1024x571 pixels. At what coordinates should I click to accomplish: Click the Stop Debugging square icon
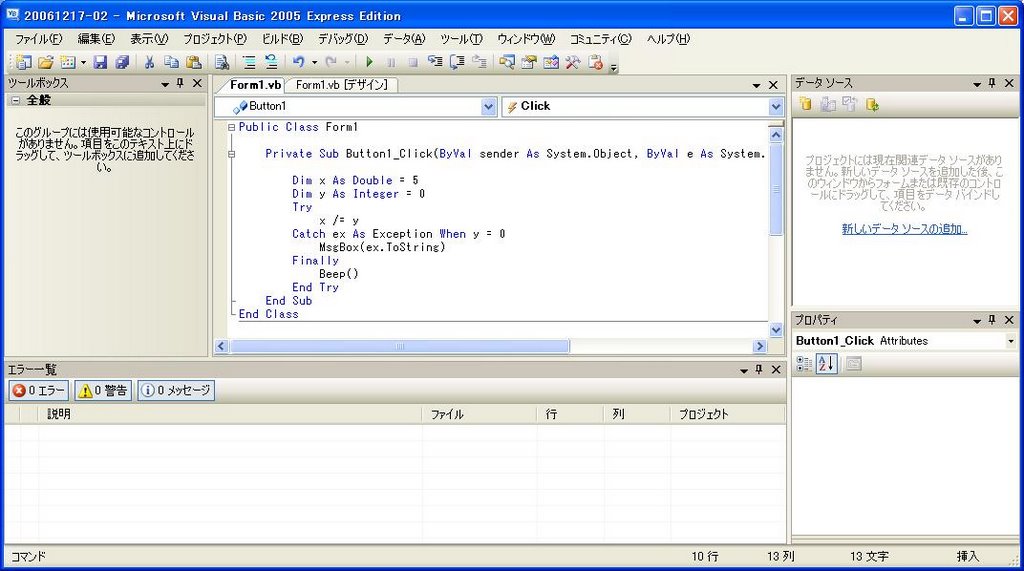tap(413, 62)
